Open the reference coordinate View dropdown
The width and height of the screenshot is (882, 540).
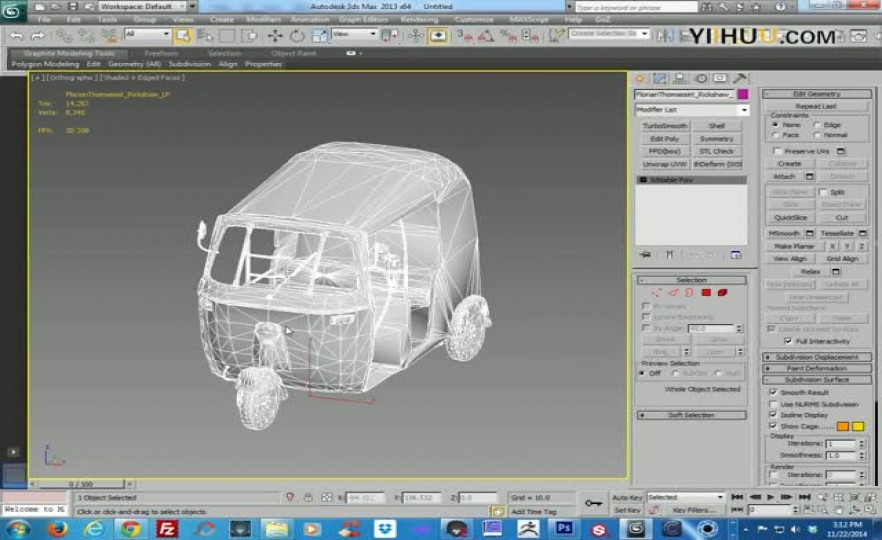(353, 34)
